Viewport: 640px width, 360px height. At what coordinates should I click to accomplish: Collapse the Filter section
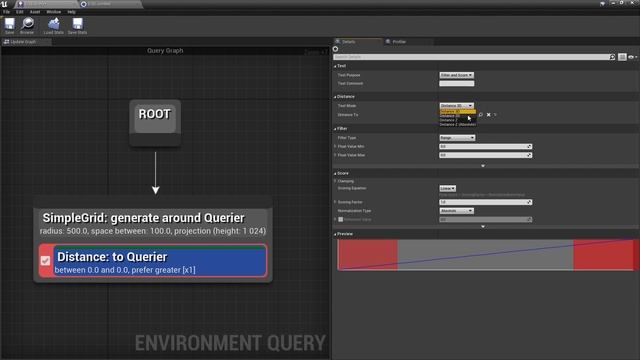(335, 129)
